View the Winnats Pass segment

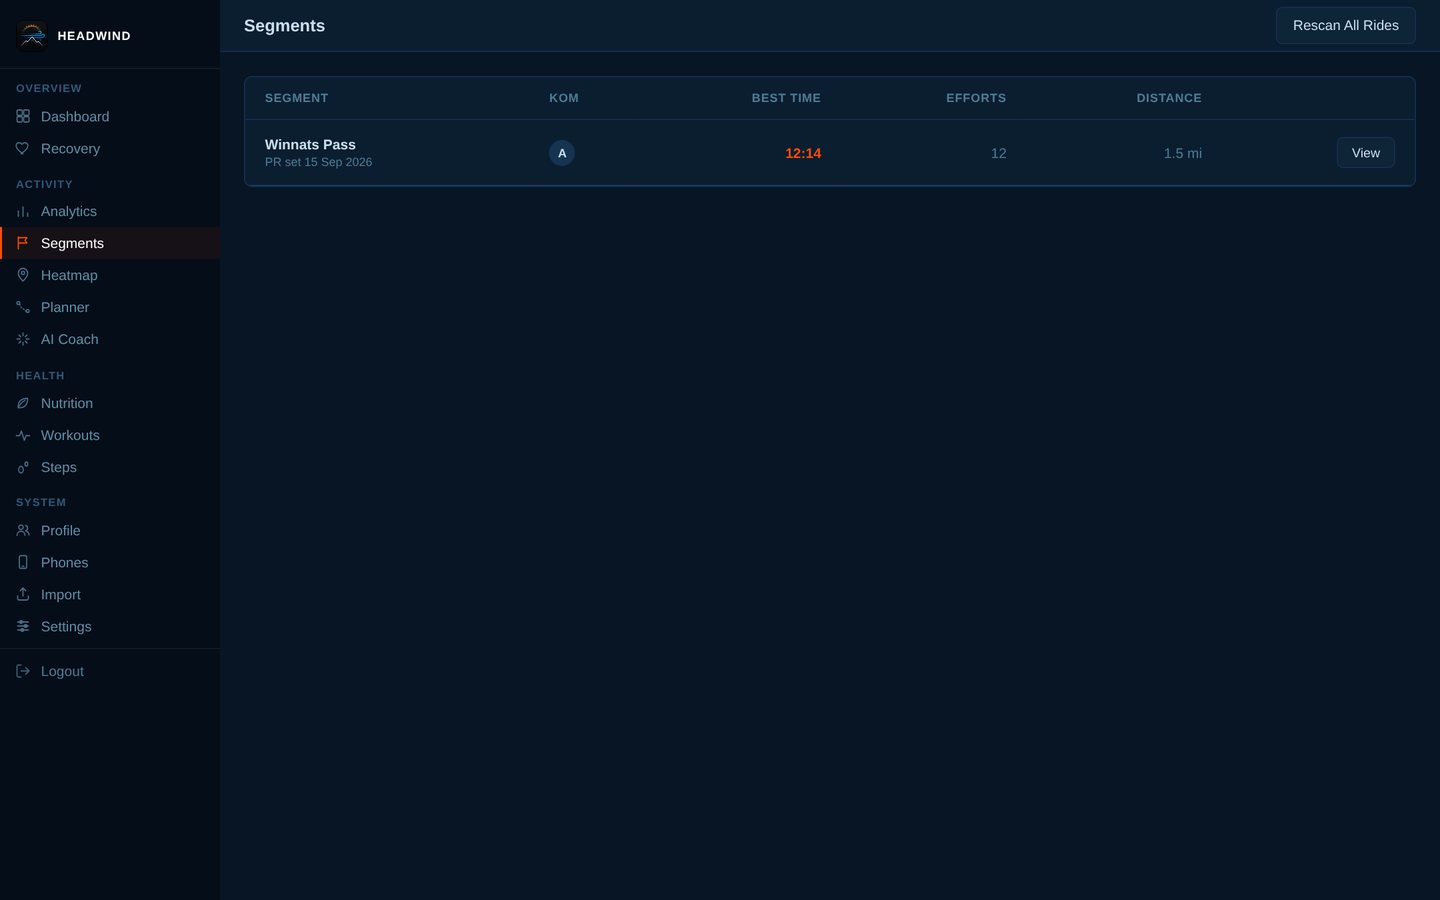[1366, 153]
